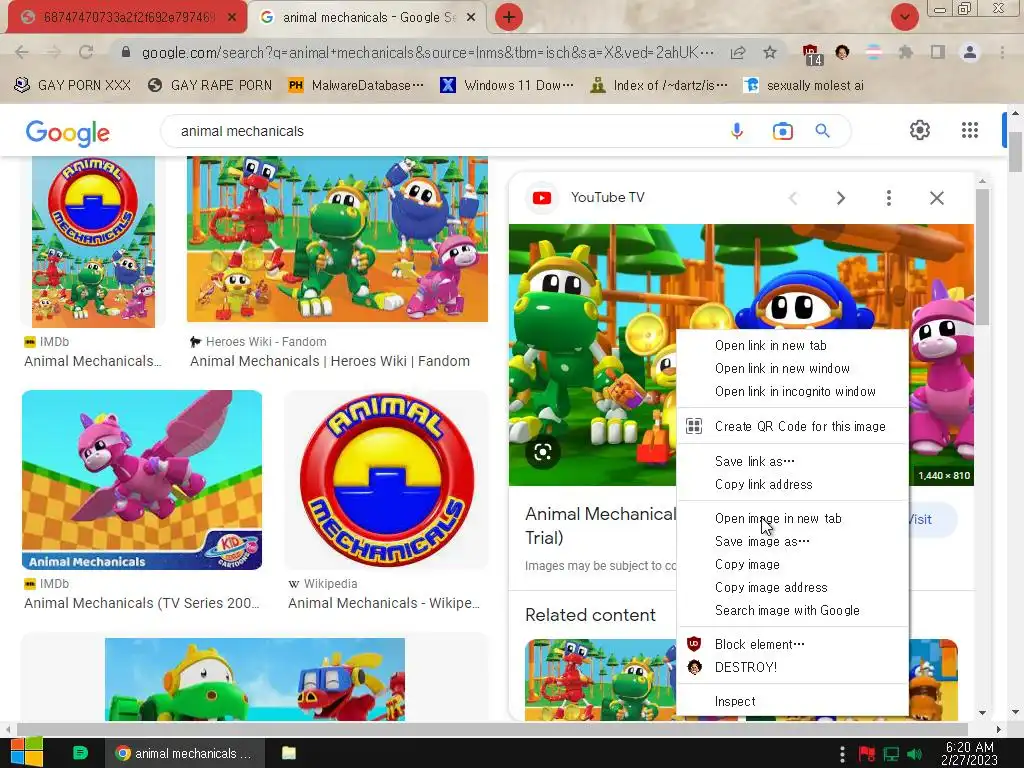Select Block element… entry
Image resolution: width=1024 pixels, height=768 pixels.
click(792, 644)
